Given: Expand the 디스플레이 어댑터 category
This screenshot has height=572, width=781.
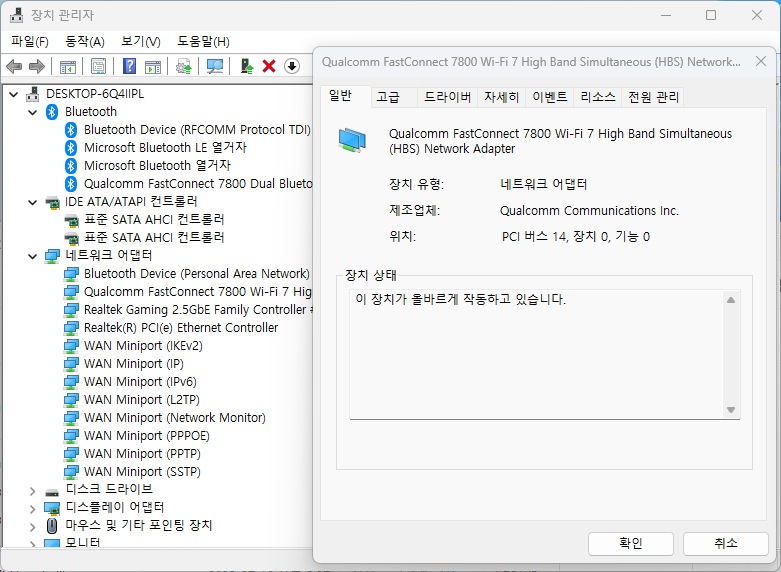Looking at the screenshot, I should pos(33,509).
